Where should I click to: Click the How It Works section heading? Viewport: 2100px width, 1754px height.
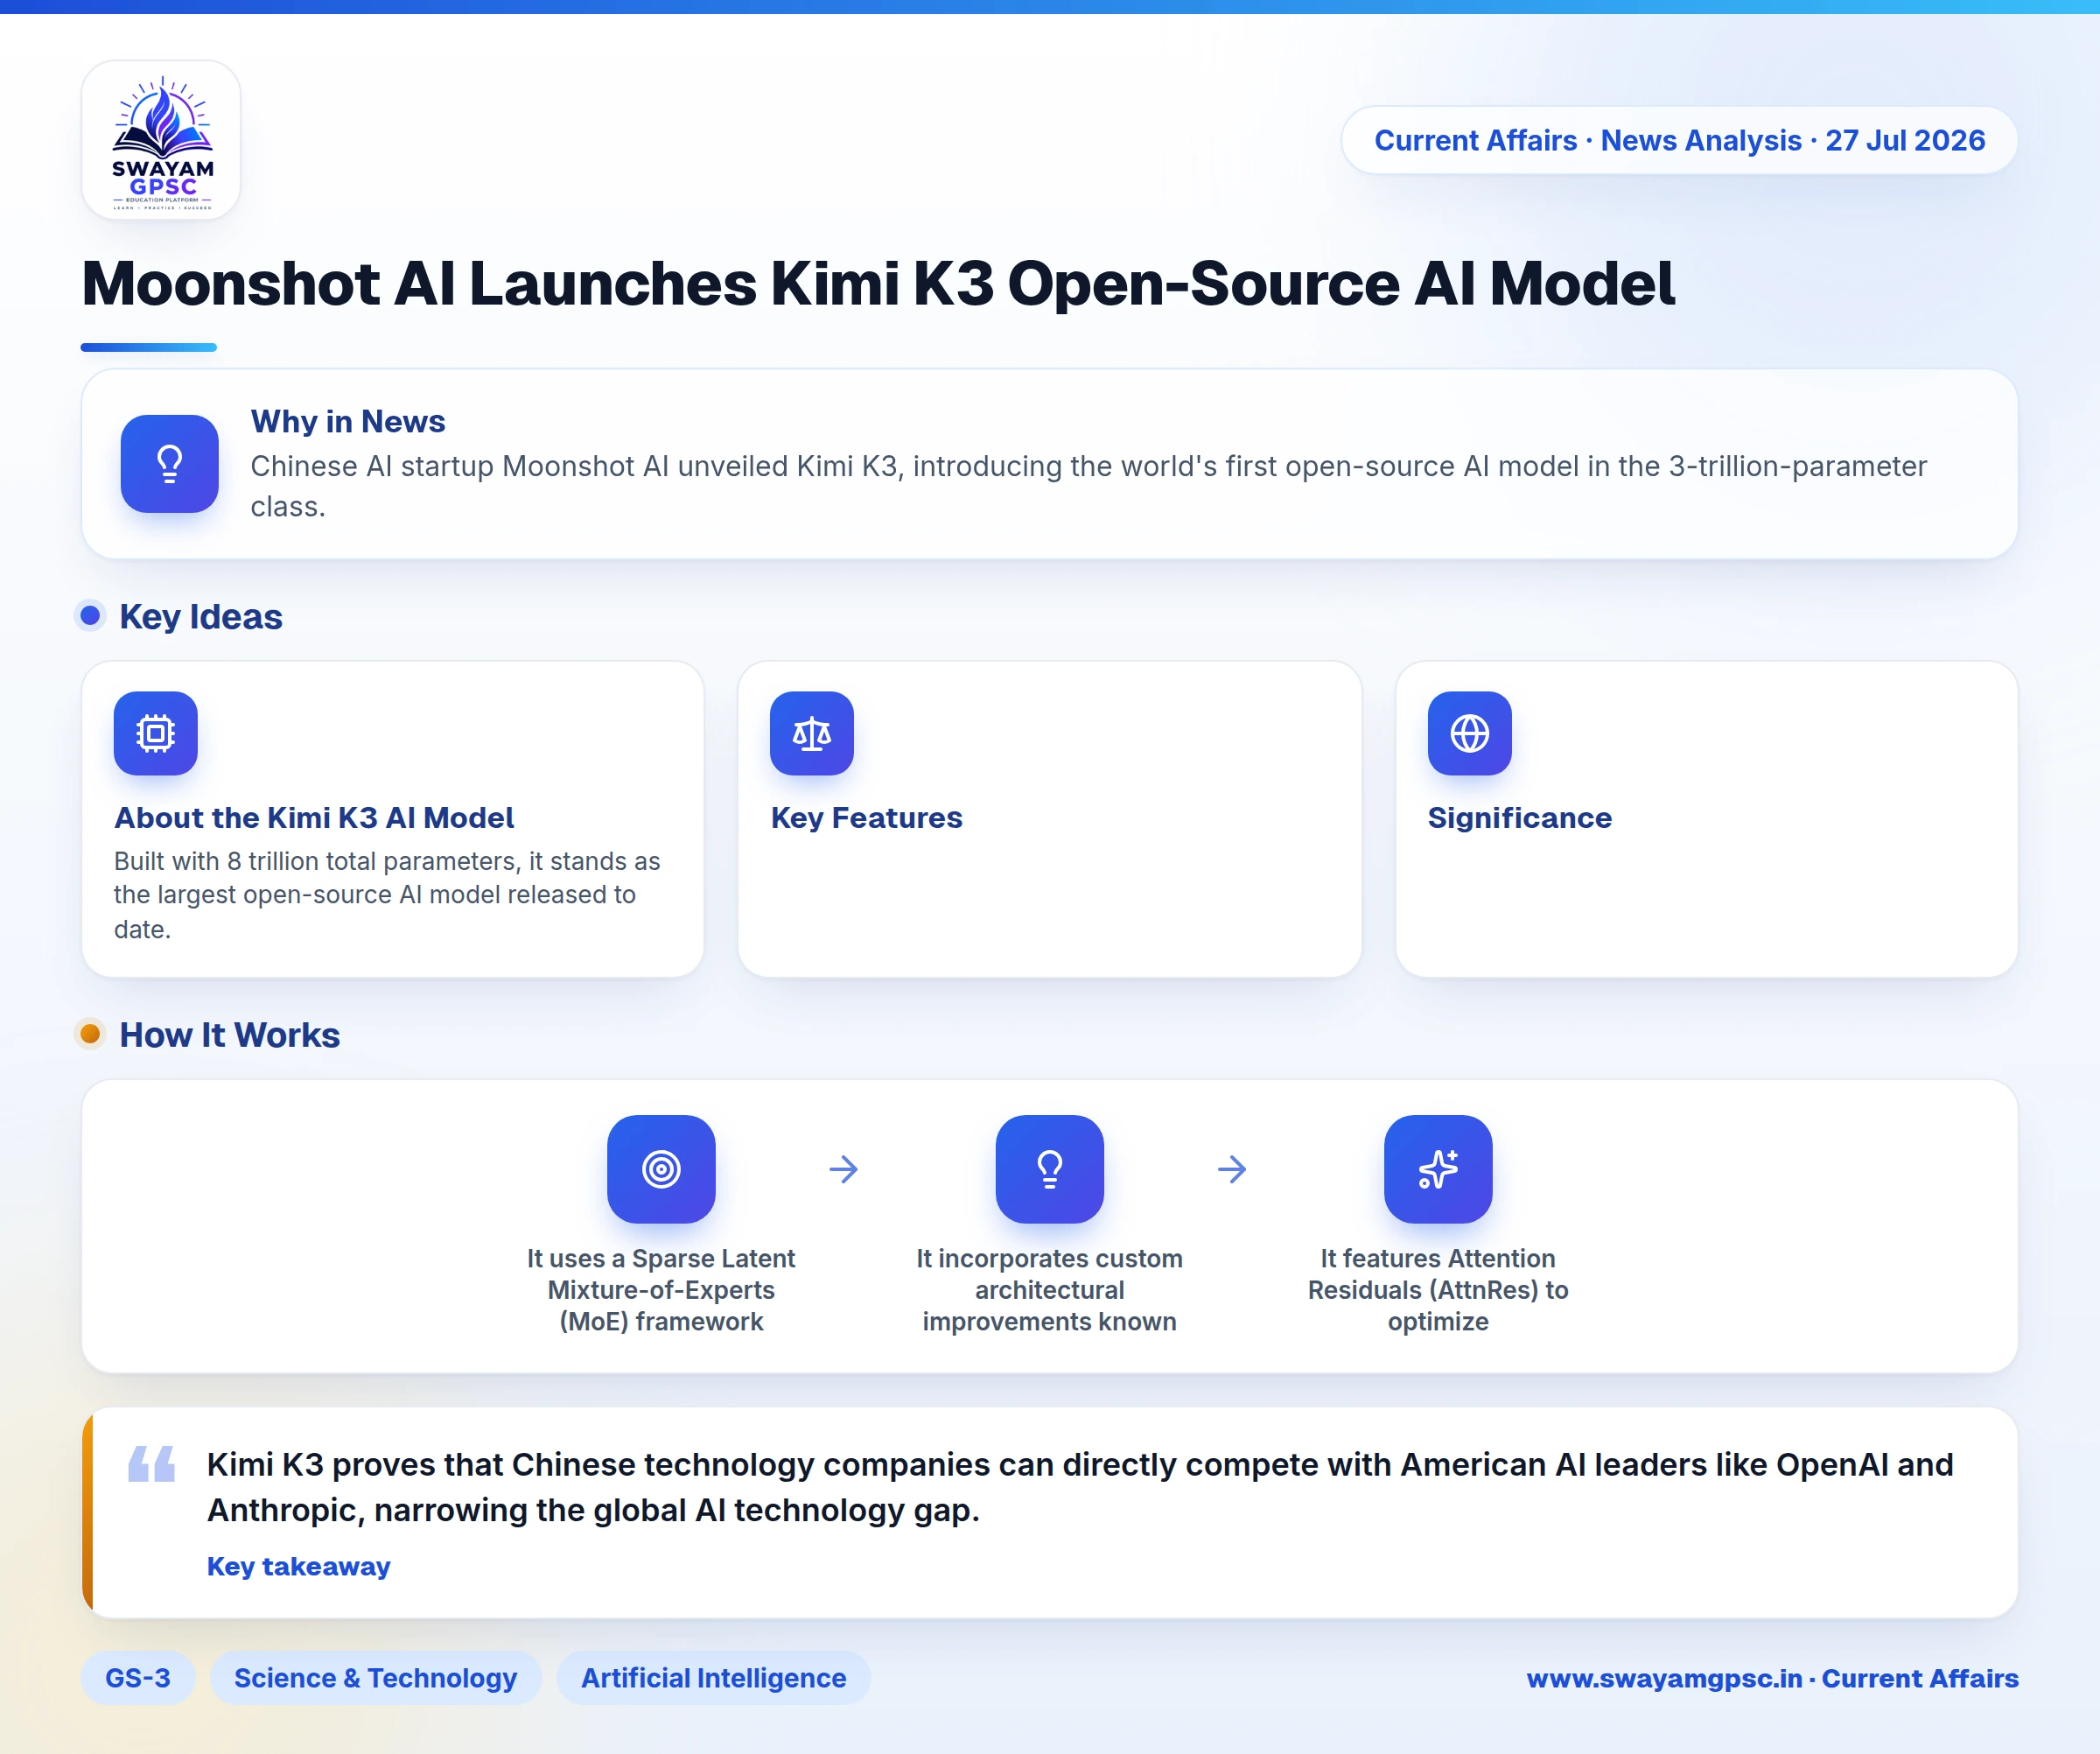pyautogui.click(x=229, y=1034)
